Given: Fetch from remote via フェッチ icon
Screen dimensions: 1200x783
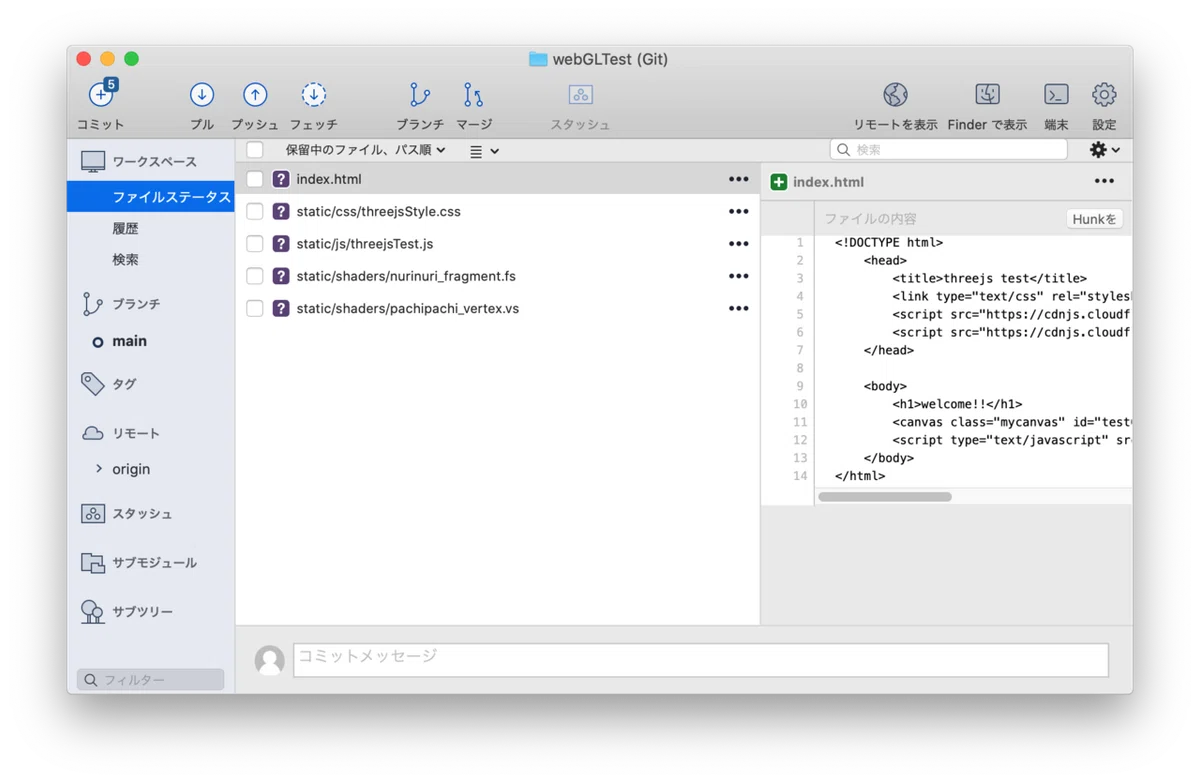Looking at the screenshot, I should (x=314, y=95).
